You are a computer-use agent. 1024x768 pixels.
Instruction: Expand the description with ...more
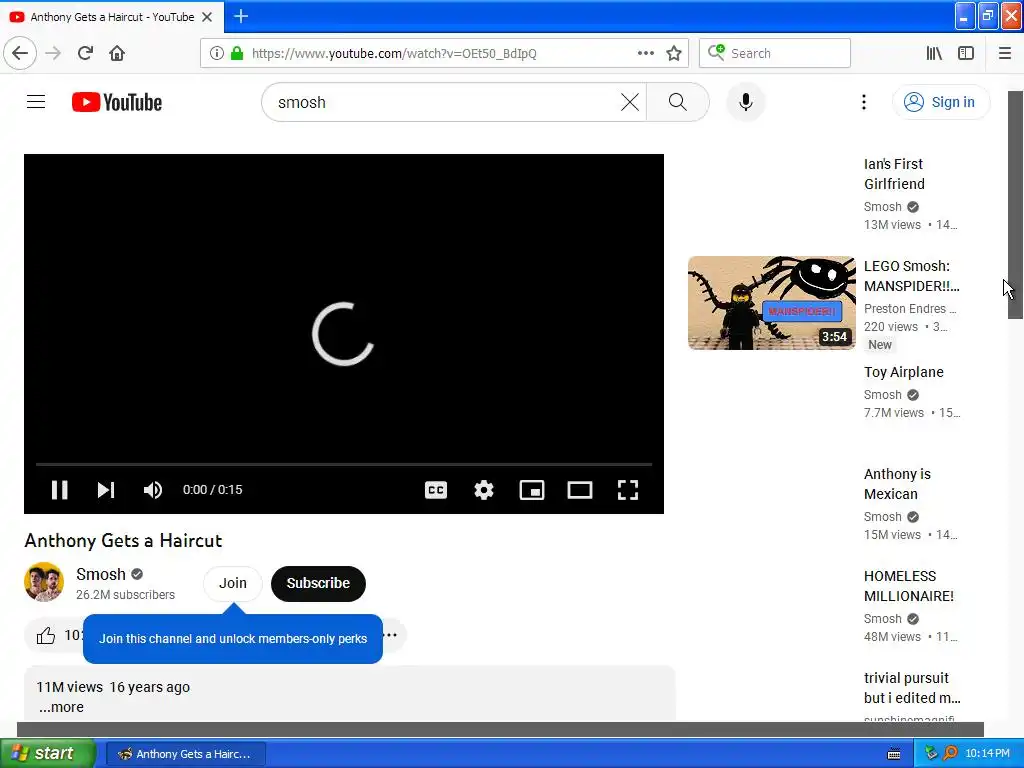coord(61,707)
